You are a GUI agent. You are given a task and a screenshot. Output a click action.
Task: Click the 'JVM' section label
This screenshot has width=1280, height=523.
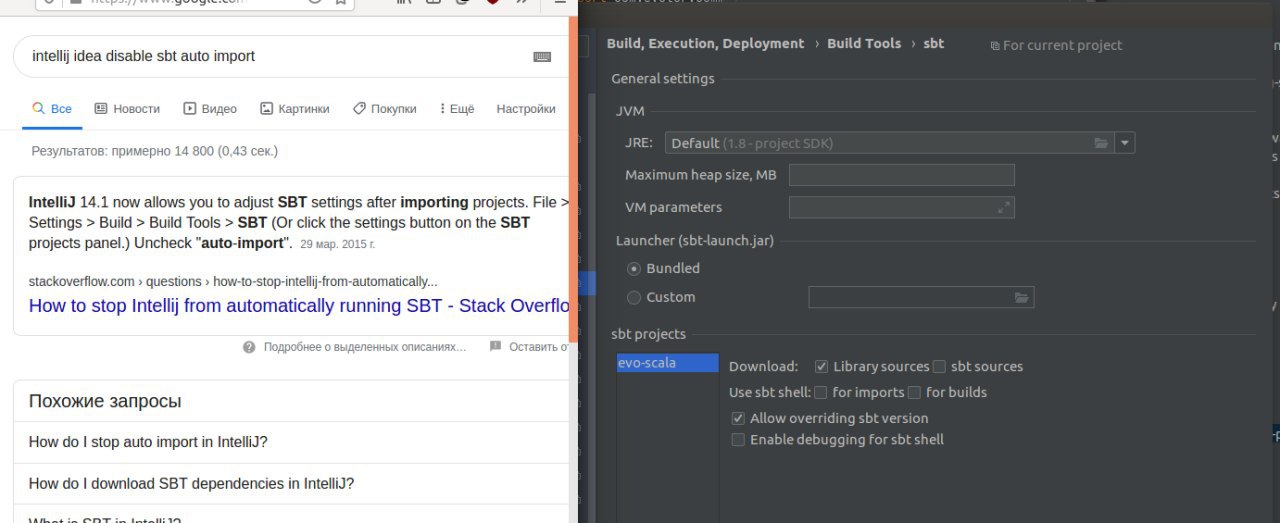point(630,111)
